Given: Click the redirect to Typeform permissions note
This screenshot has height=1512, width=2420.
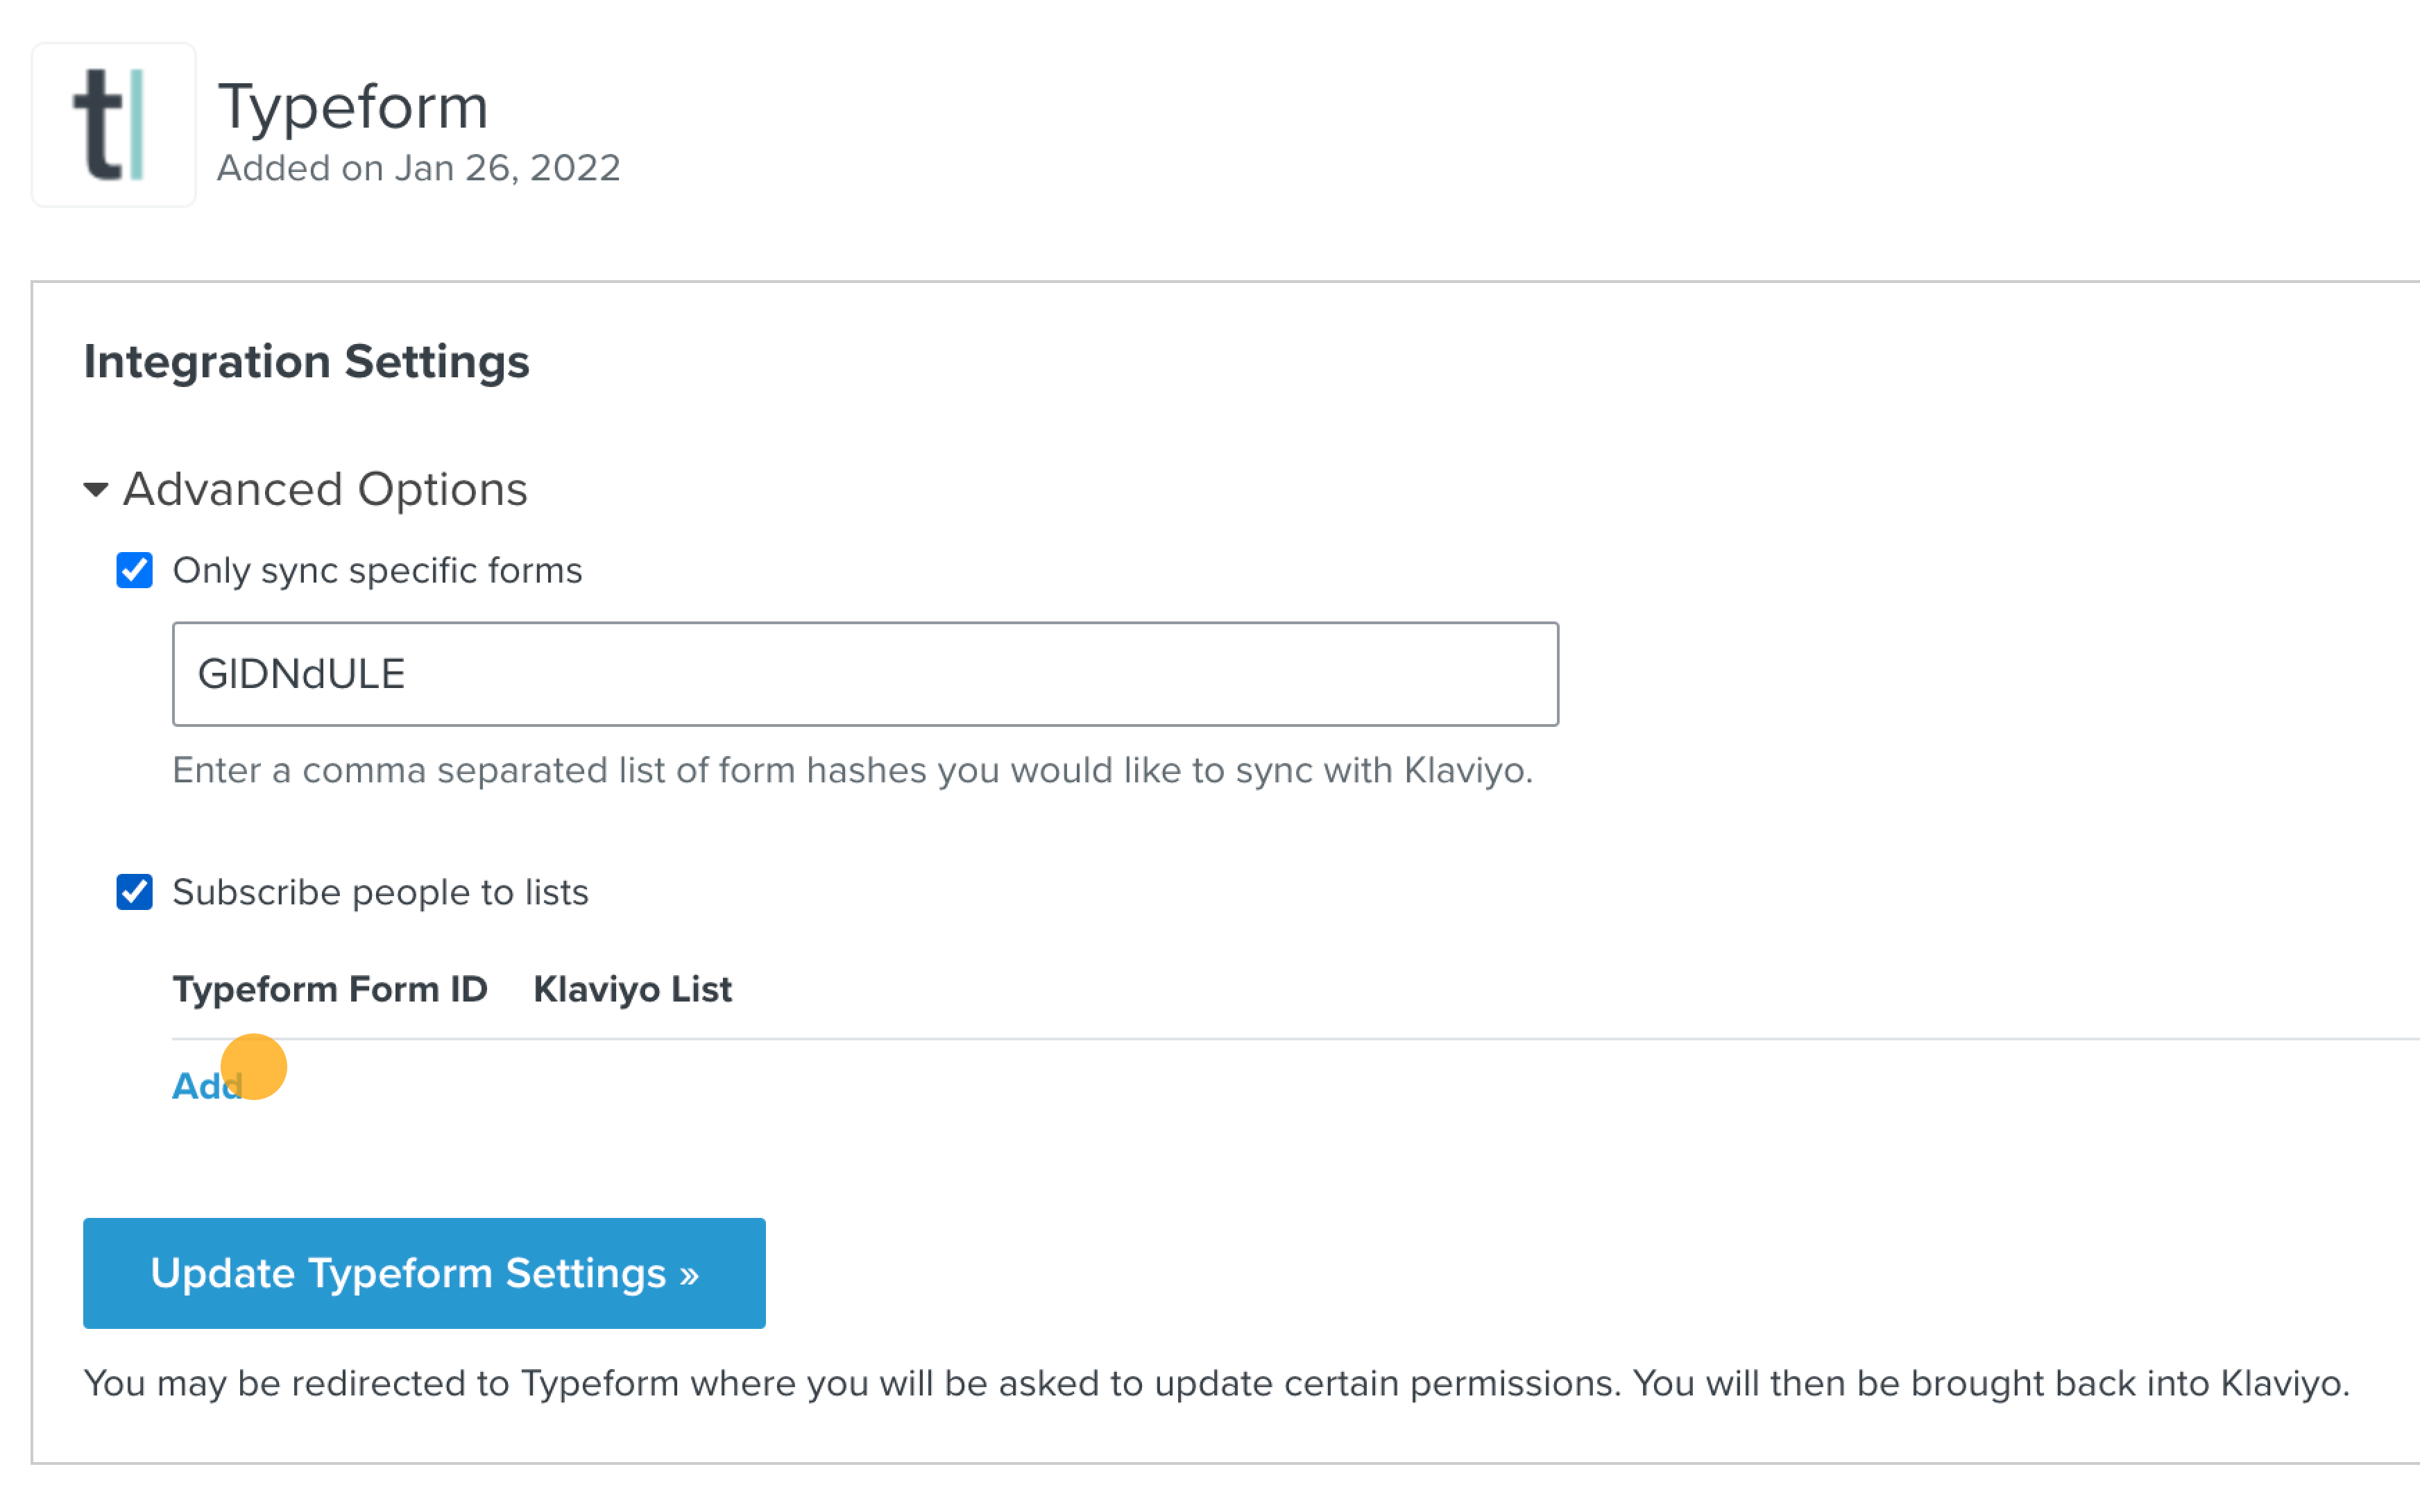Looking at the screenshot, I should pos(1216,1384).
